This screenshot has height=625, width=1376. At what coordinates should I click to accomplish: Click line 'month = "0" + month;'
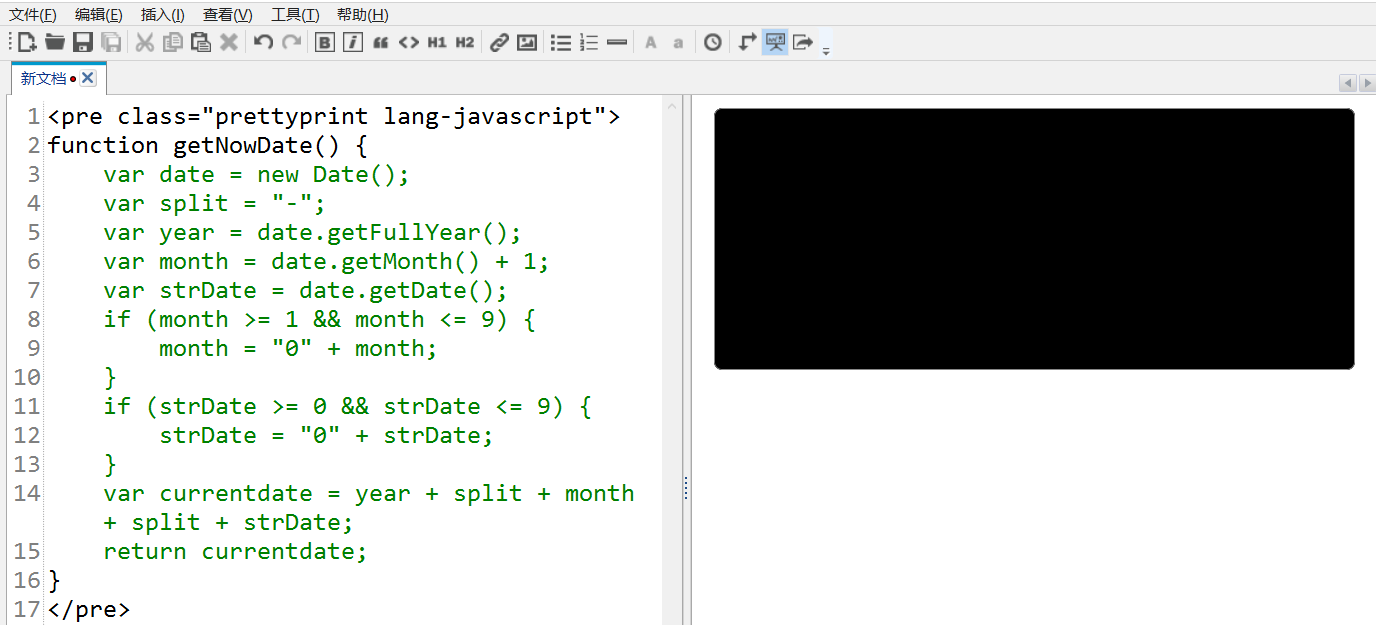[x=298, y=348]
